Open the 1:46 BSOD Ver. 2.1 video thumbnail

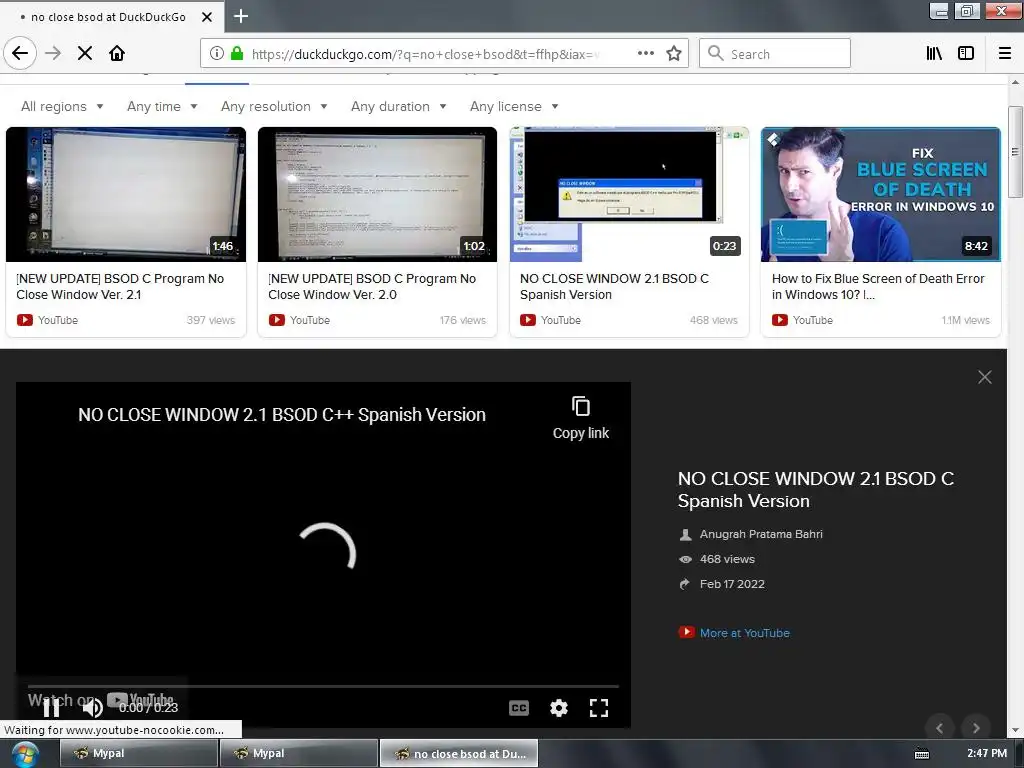[126, 194]
